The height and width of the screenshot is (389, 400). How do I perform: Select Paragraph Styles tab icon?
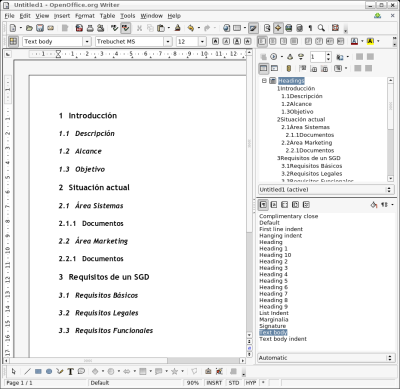pyautogui.click(x=263, y=205)
